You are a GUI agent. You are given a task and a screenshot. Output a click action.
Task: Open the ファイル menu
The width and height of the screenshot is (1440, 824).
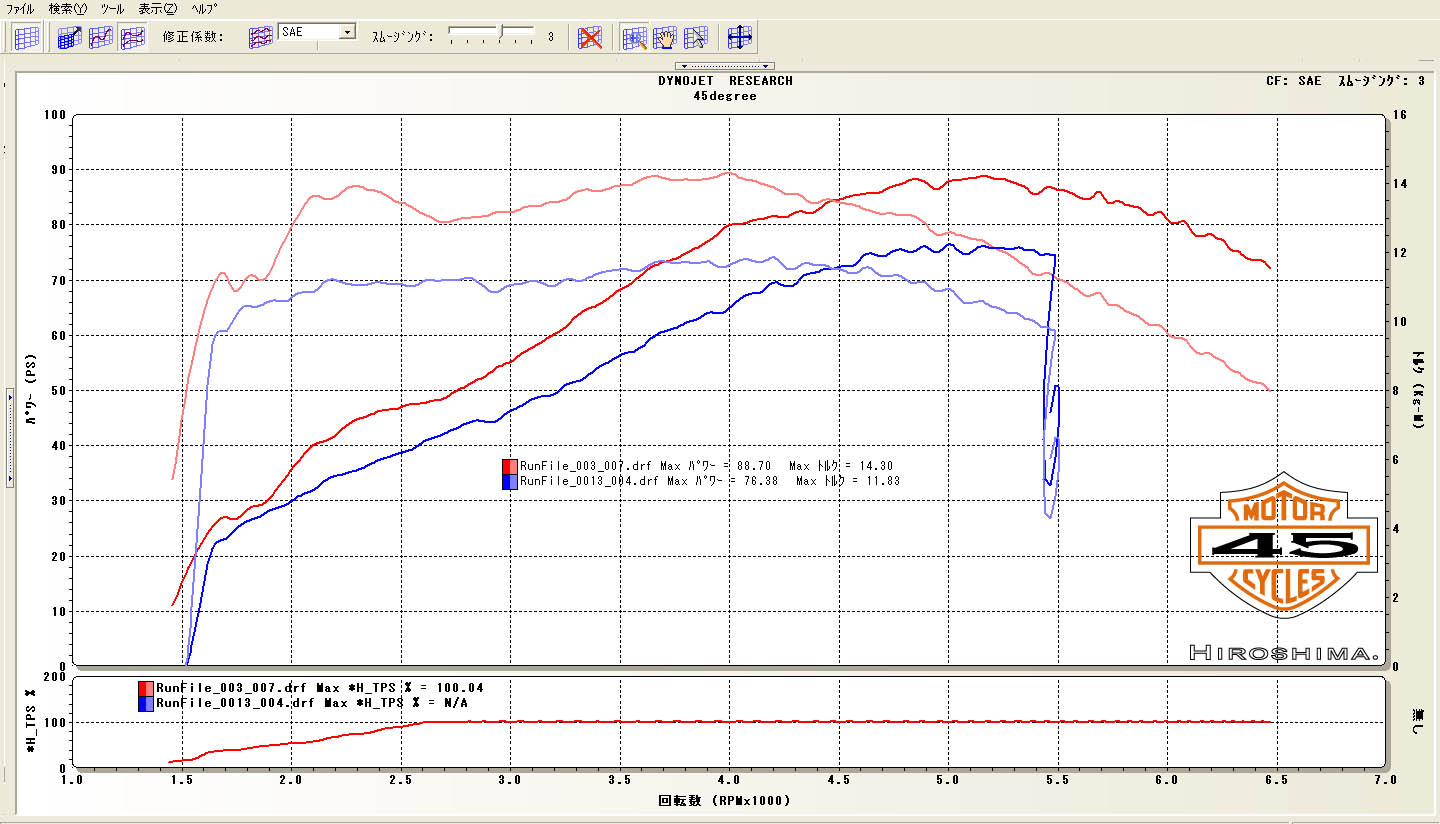point(20,8)
